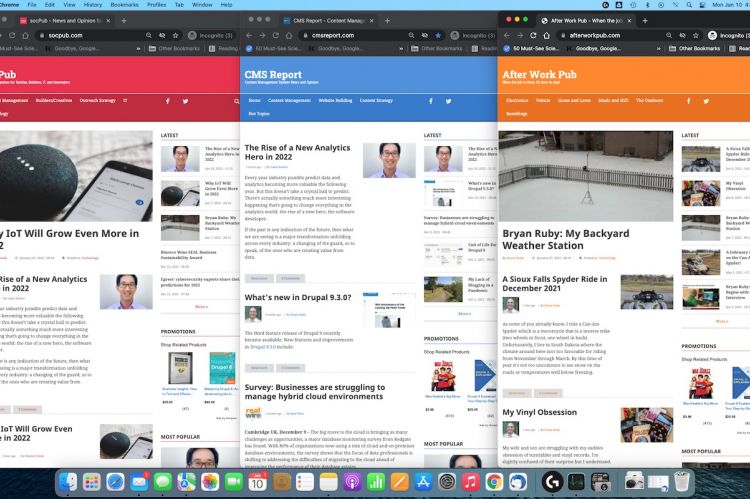Click More under Latest on CMS Report page
750x499 pixels.
tap(464, 313)
